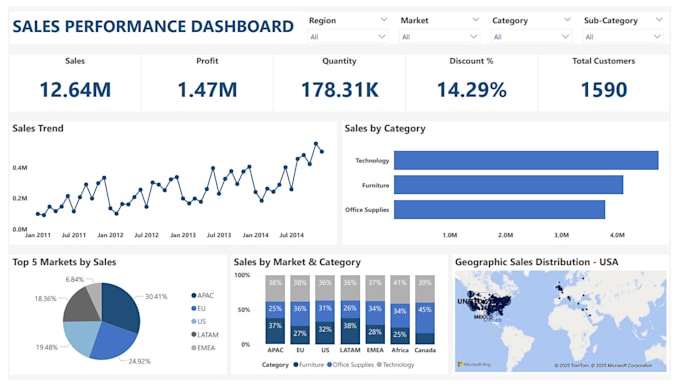Select Furniture legend item in Market & Category chart
680x386 pixels.
[x=309, y=365]
